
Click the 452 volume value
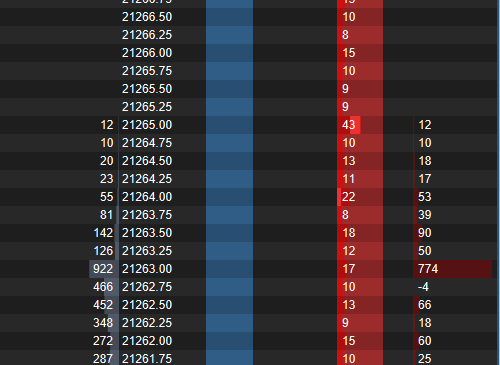click(103, 305)
